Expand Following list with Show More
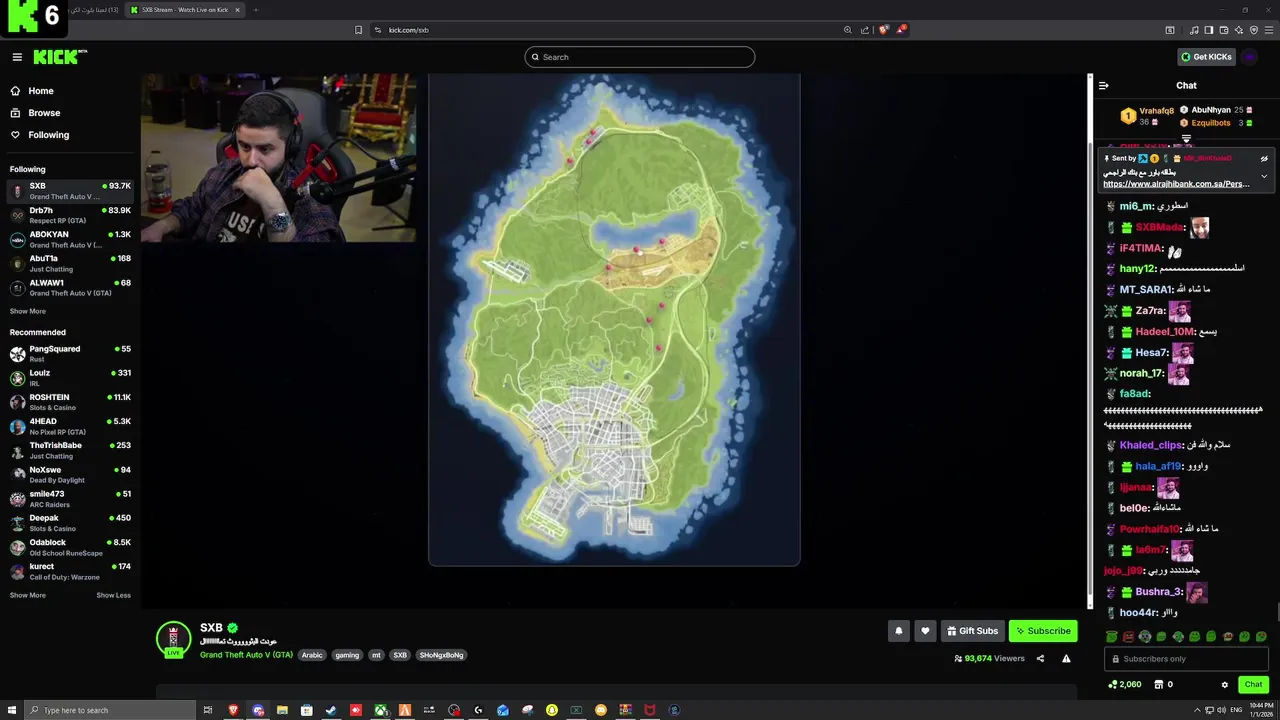This screenshot has width=1280, height=720. pos(28,311)
